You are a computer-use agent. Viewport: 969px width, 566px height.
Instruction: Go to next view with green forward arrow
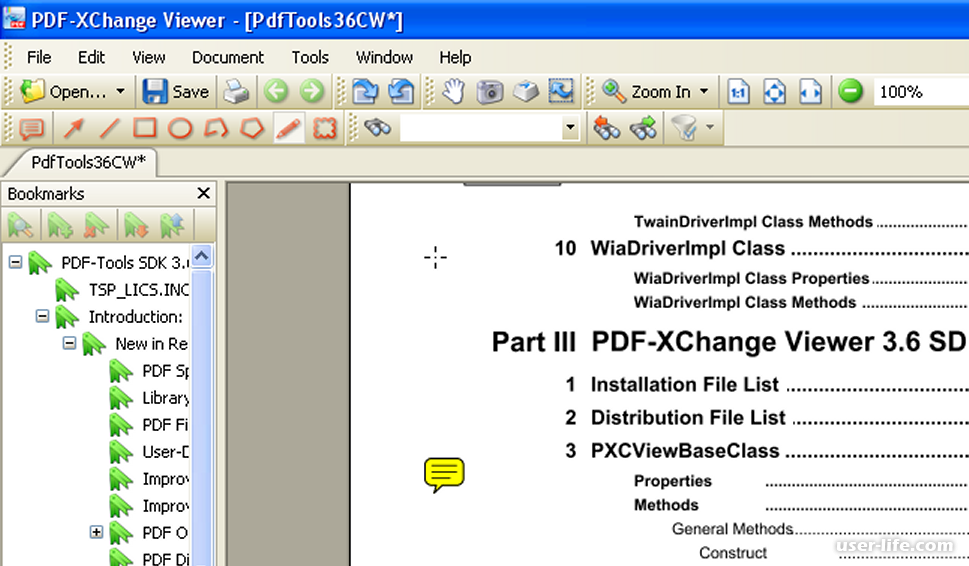click(311, 92)
